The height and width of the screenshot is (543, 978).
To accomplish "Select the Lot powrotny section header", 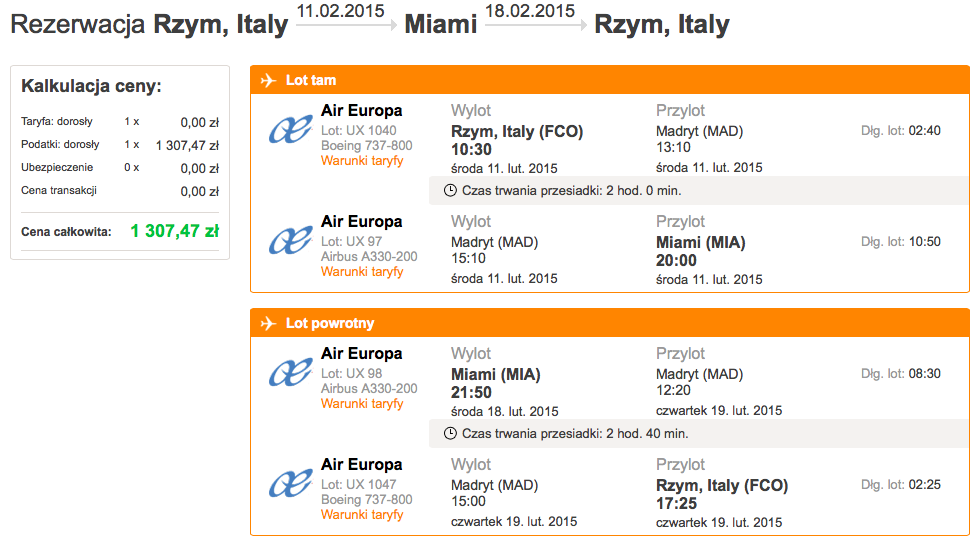I will click(x=609, y=324).
